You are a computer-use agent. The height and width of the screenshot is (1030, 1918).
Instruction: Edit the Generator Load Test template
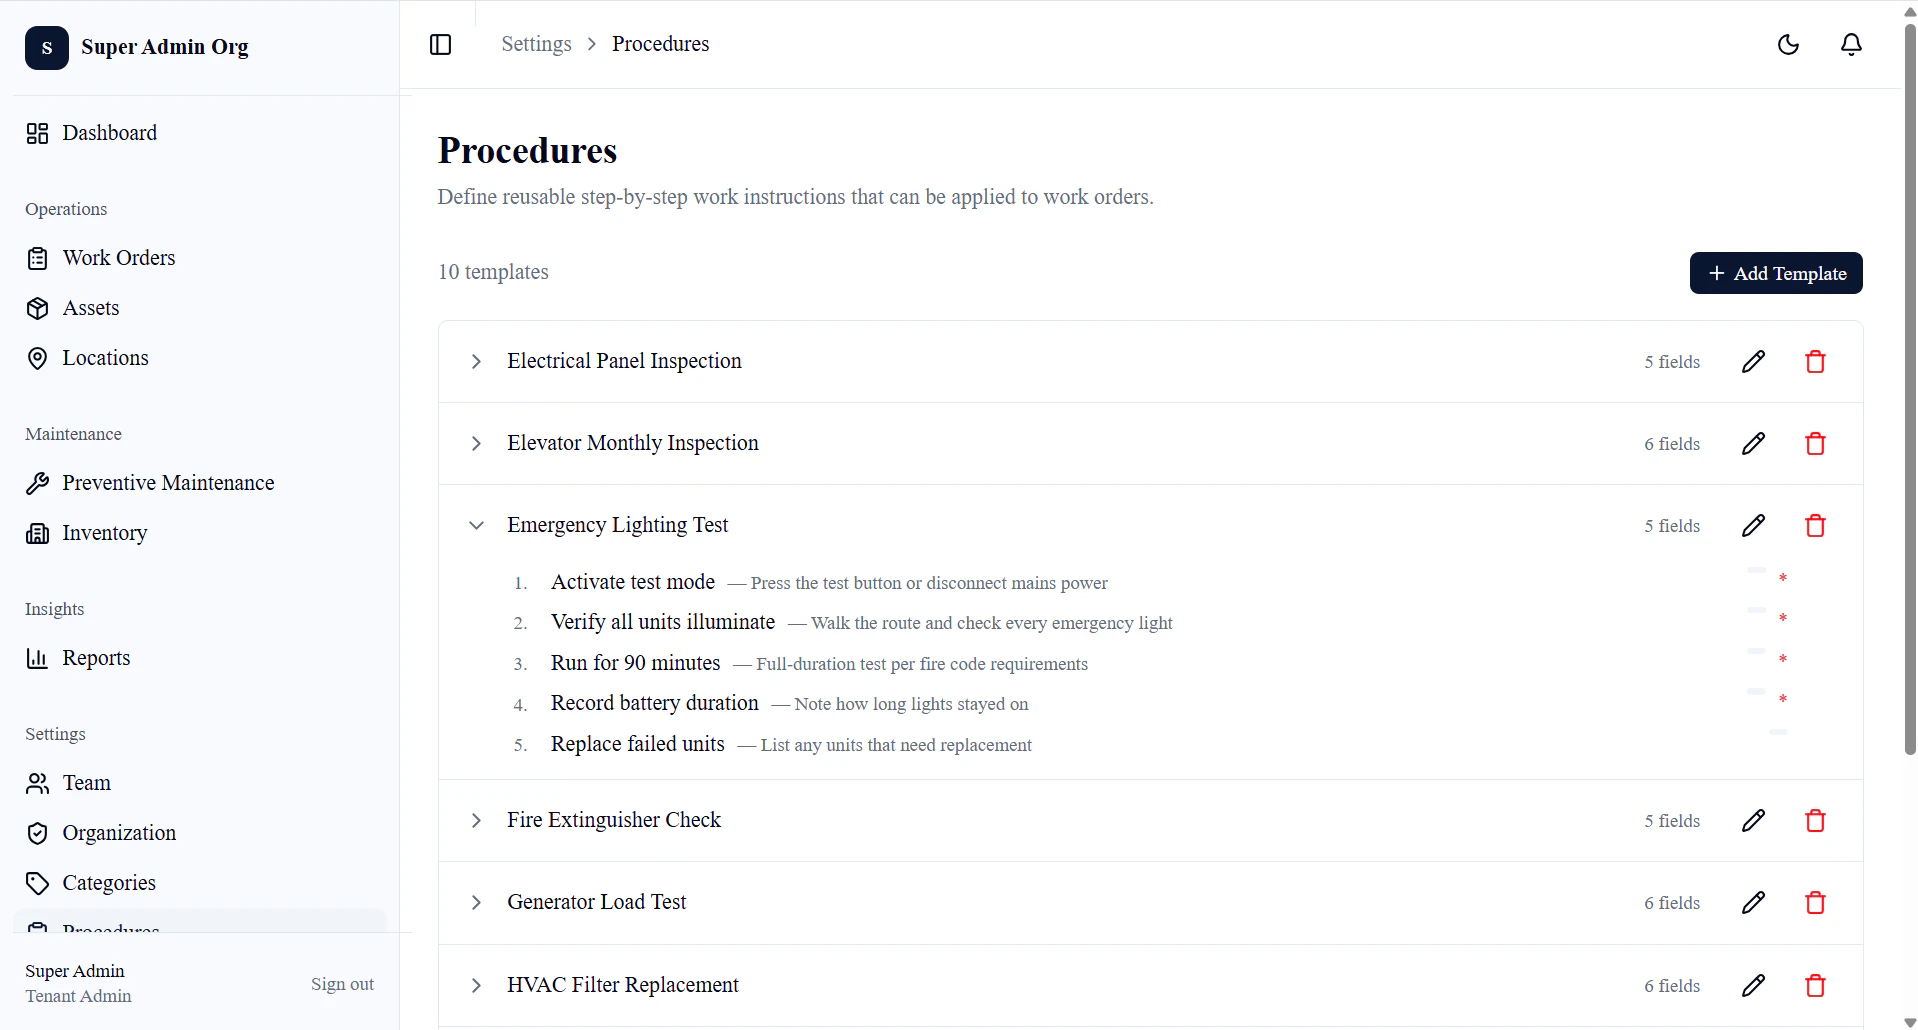[1753, 902]
